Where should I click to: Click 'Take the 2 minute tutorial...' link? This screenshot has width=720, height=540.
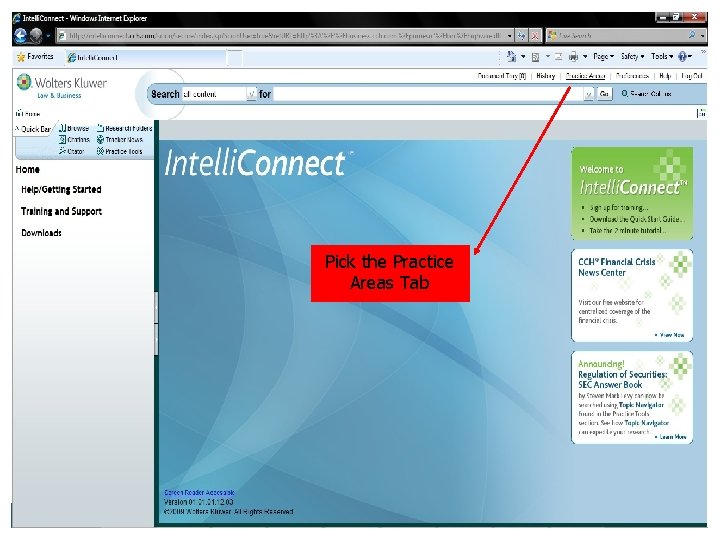pos(628,231)
